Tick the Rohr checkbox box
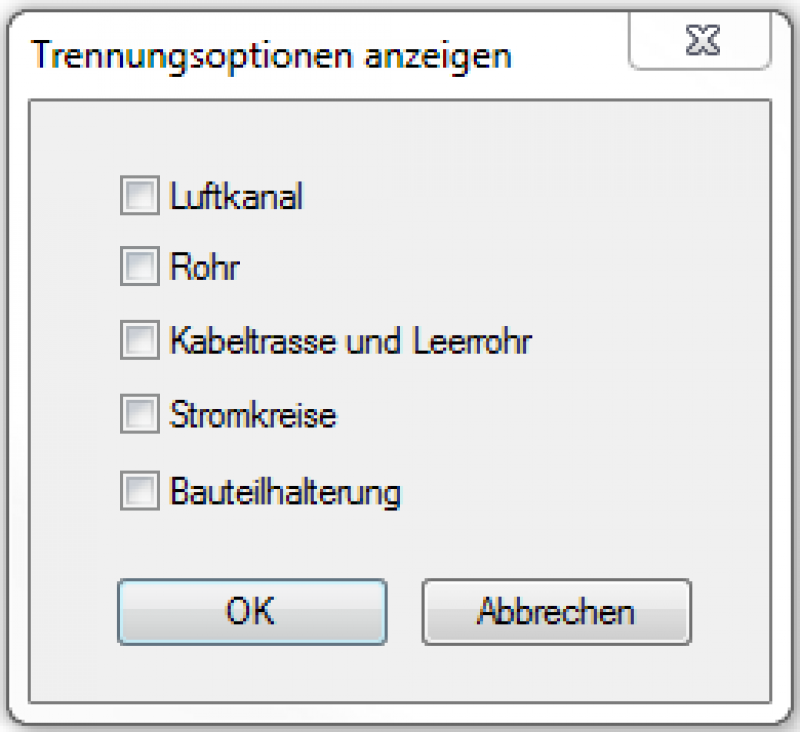 tap(139, 267)
